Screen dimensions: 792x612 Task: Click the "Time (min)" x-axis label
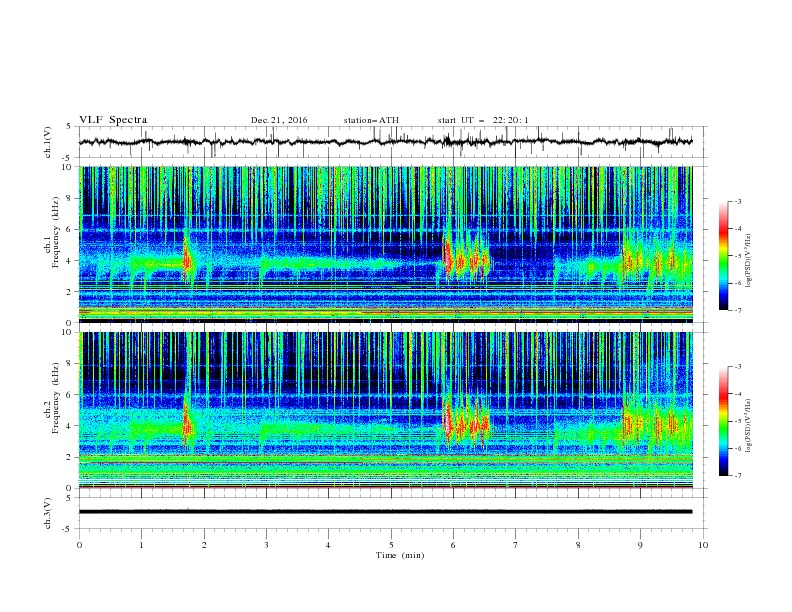tap(400, 555)
